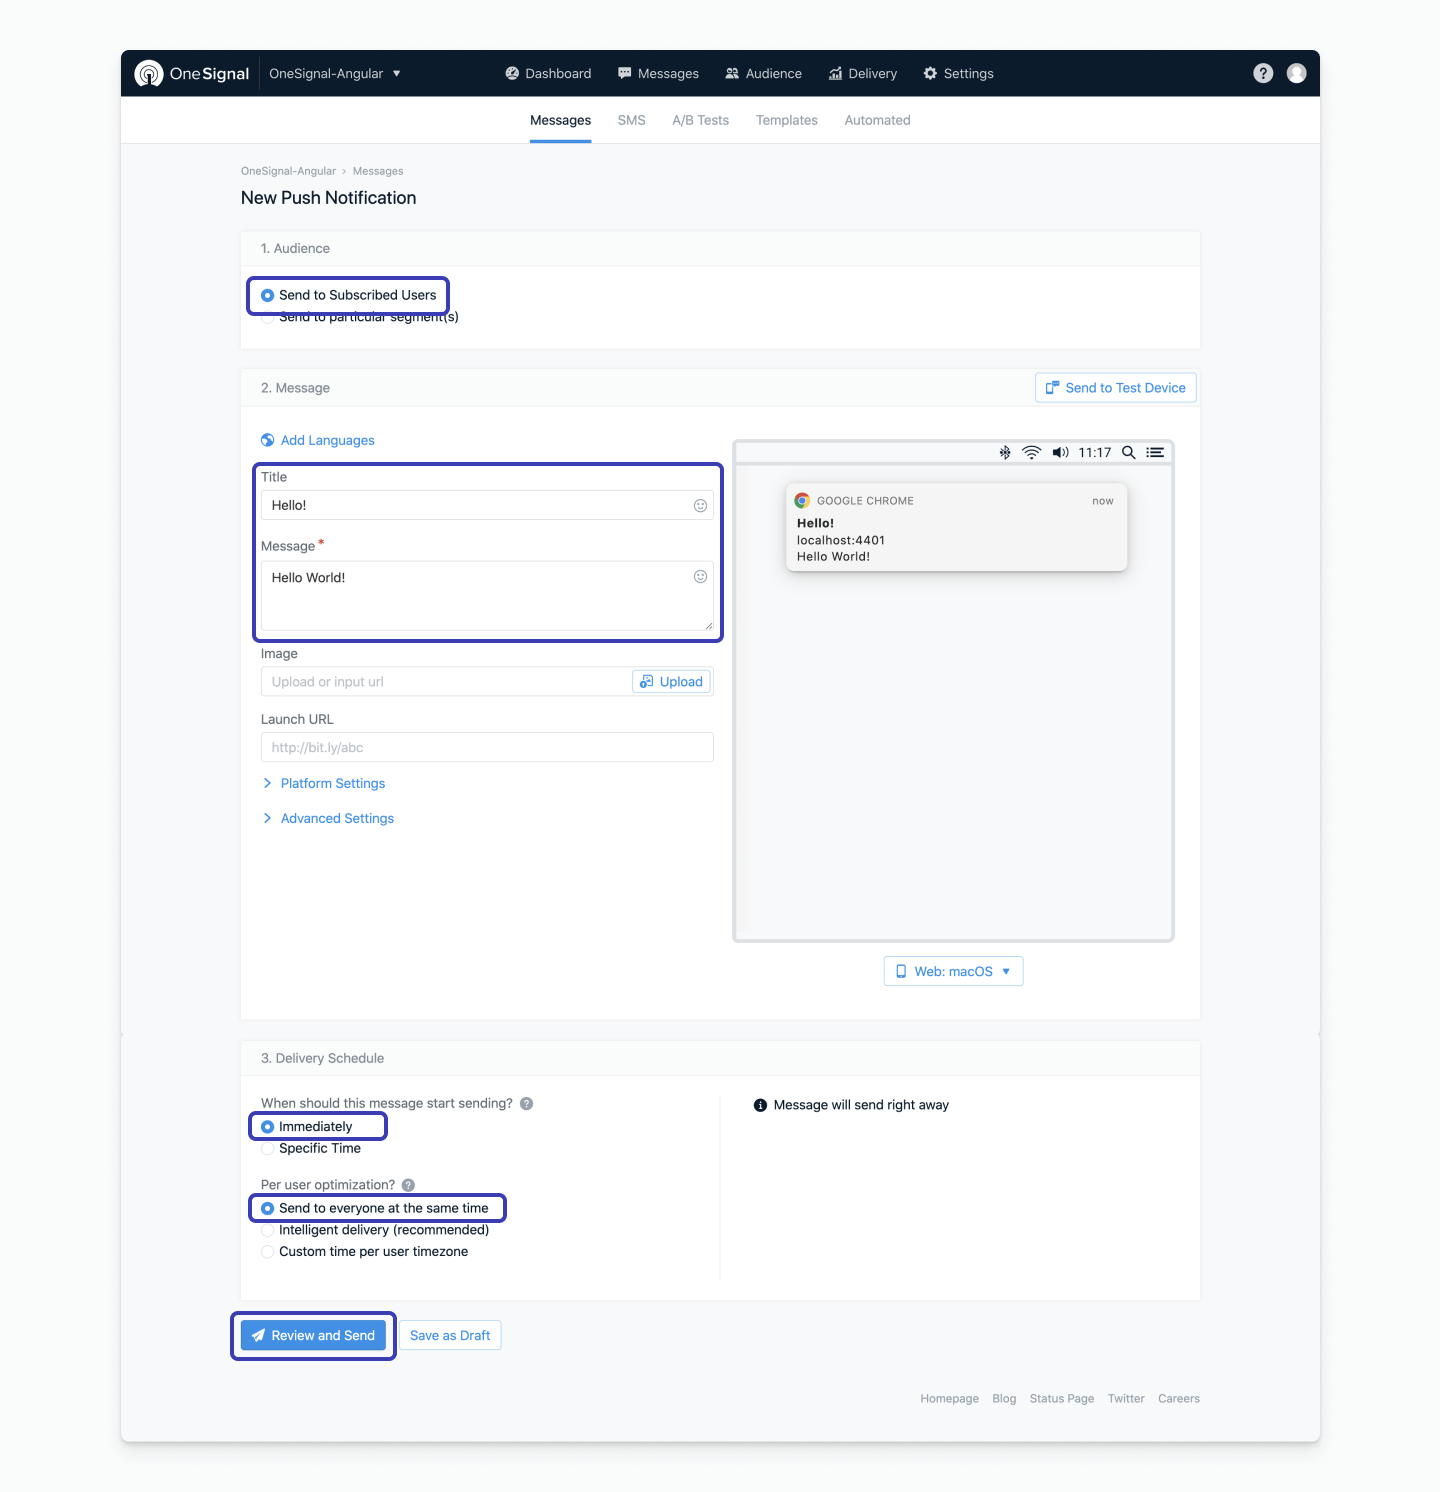The image size is (1440, 1492).
Task: Switch to the SMS tab
Action: [631, 120]
